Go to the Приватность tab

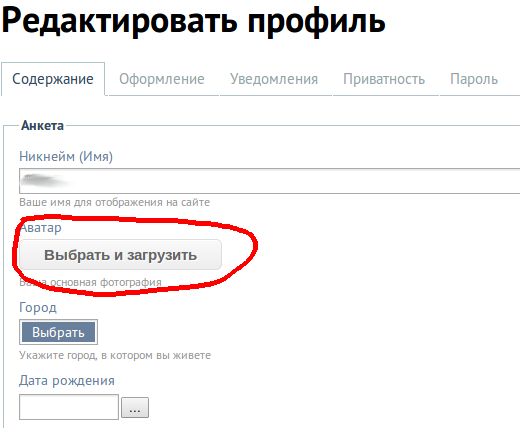[x=384, y=79]
